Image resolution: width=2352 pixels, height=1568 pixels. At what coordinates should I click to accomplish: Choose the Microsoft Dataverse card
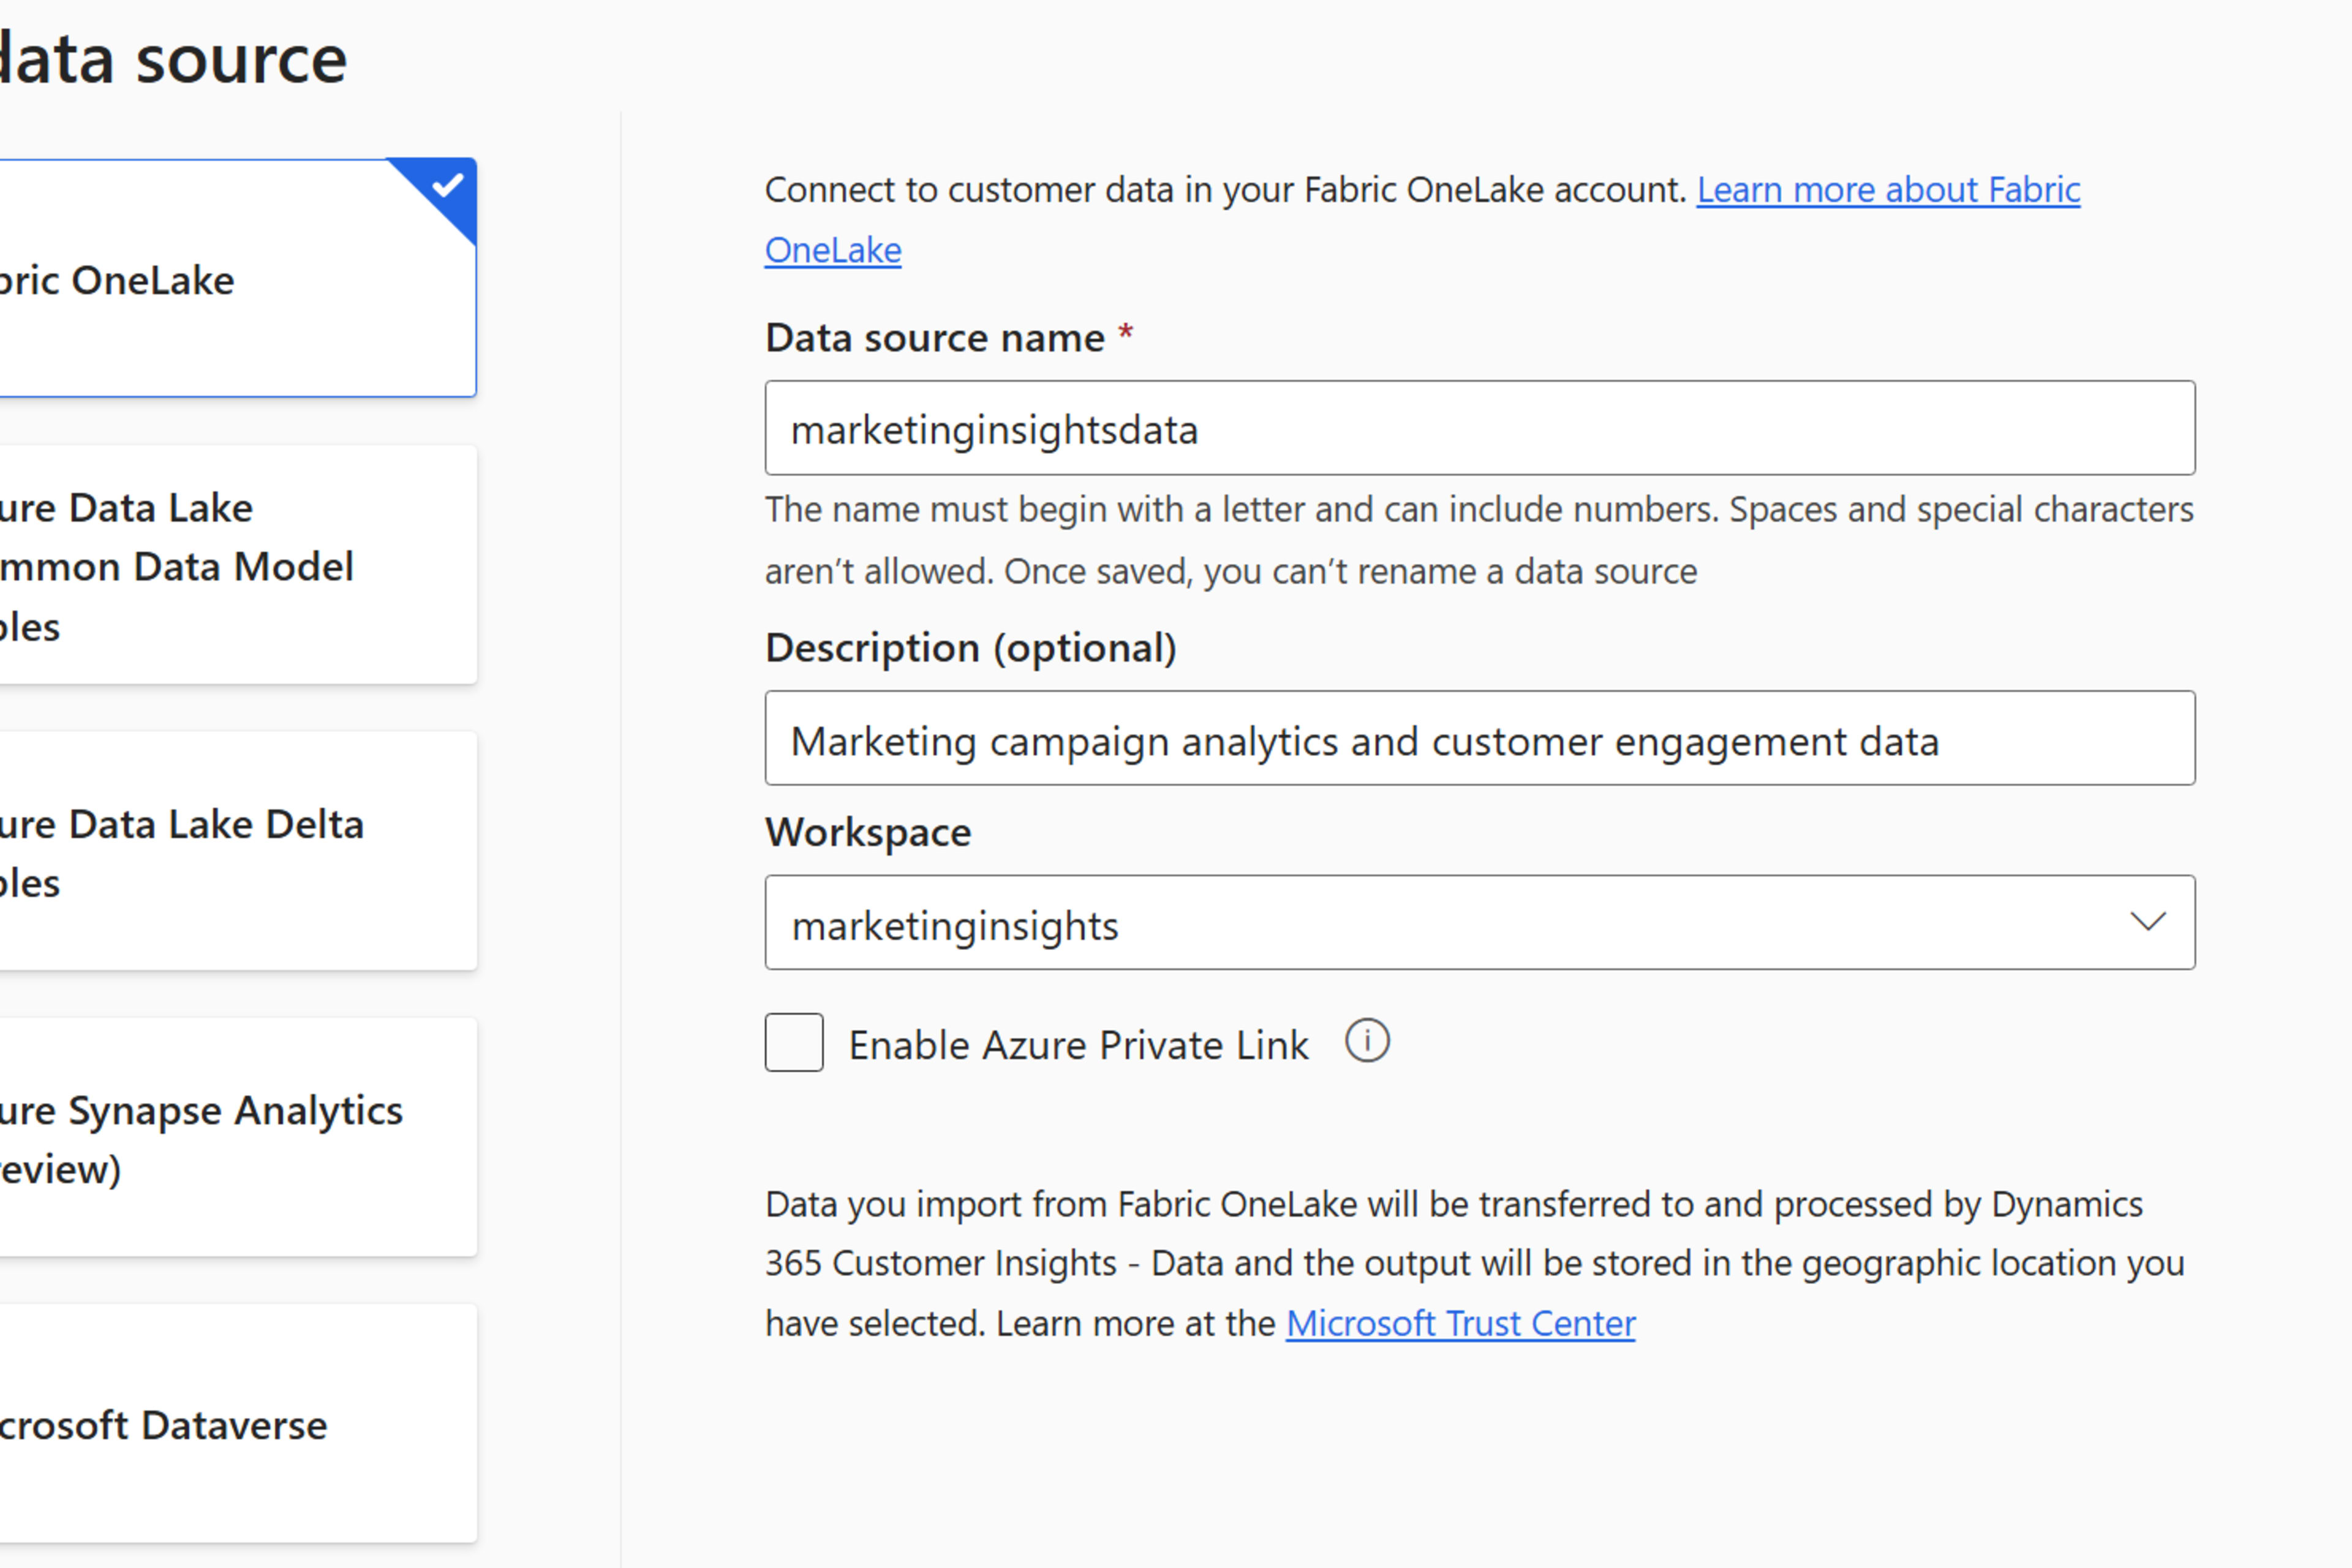tap(237, 1423)
